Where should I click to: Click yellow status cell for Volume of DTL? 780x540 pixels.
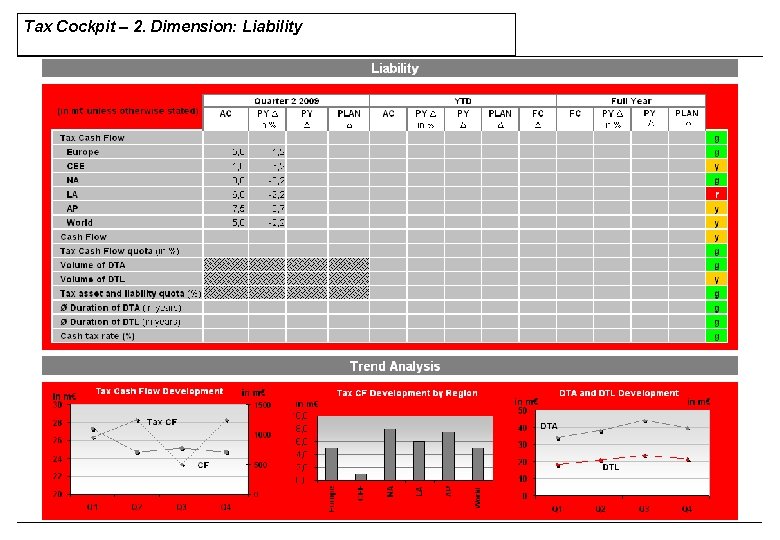point(716,279)
